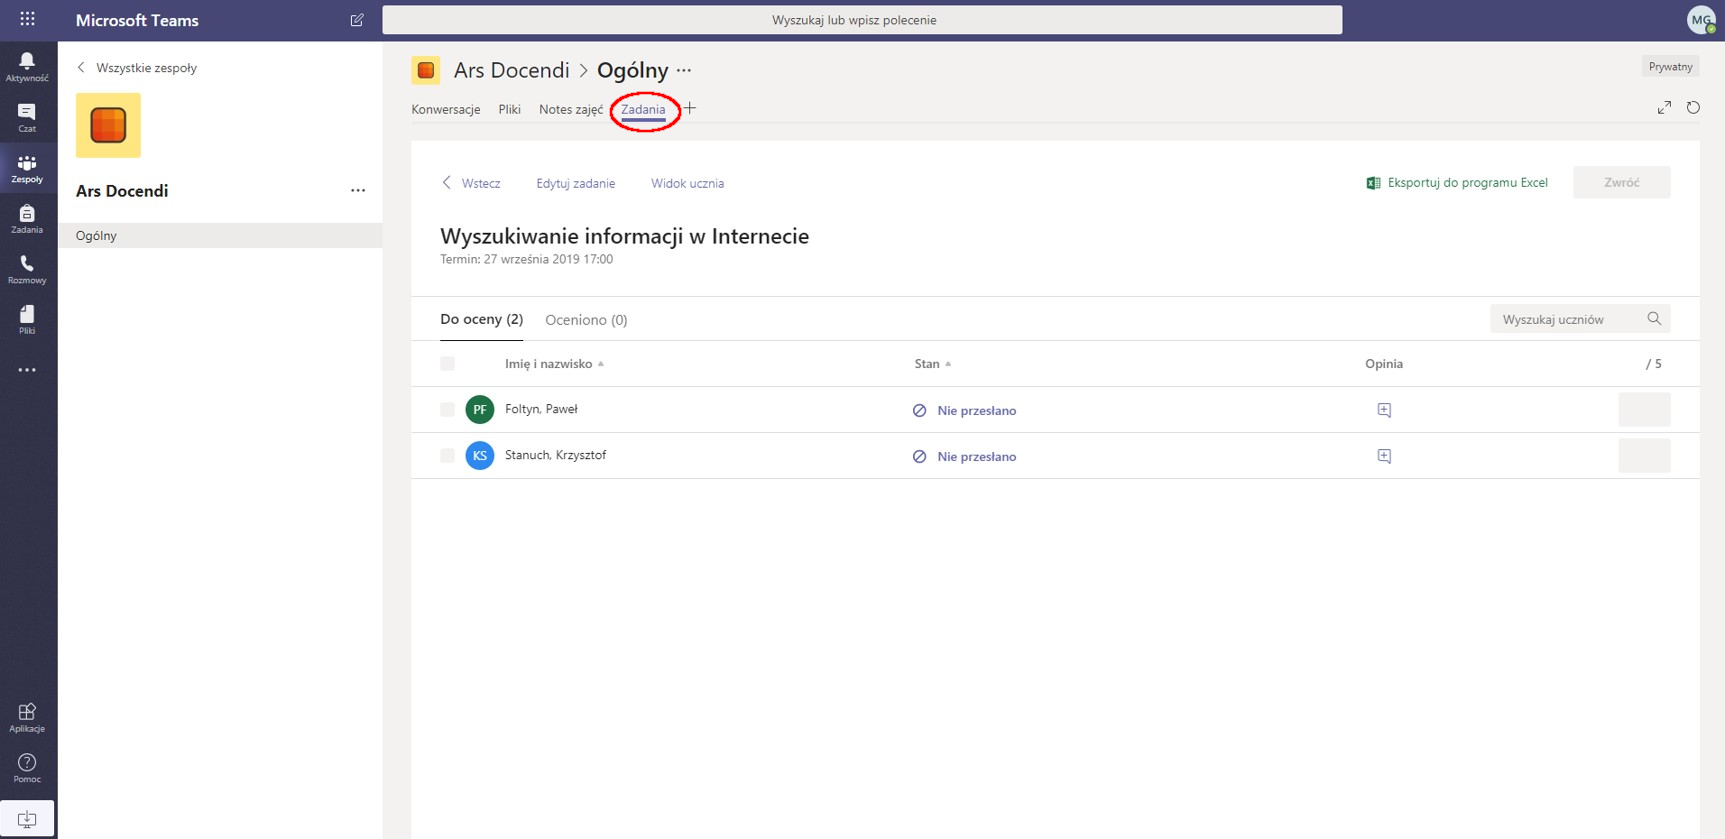Start a new chat with compose icon
The height and width of the screenshot is (839, 1725).
pos(357,20)
